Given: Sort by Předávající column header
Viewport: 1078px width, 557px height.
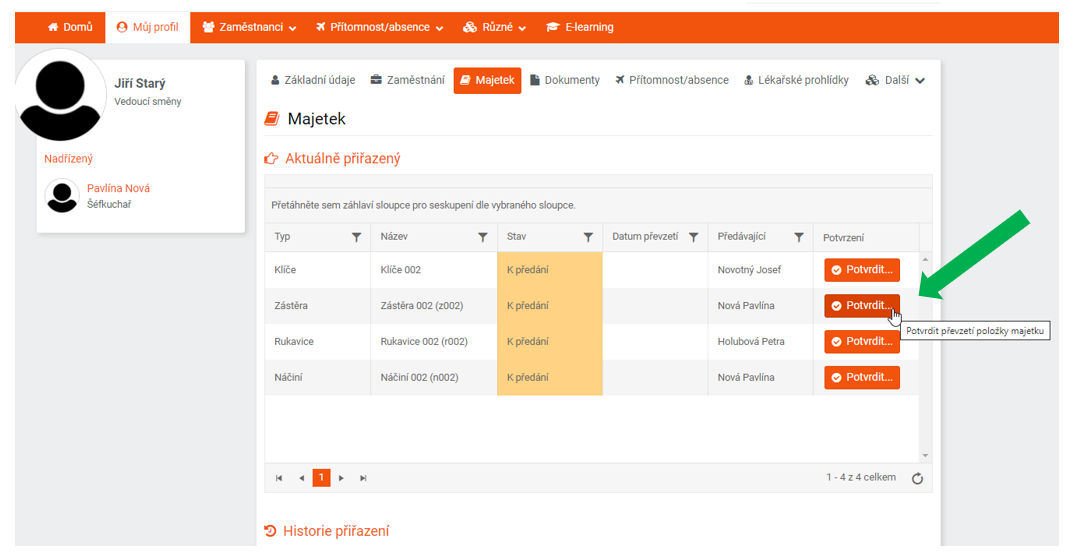Looking at the screenshot, I should point(742,237).
